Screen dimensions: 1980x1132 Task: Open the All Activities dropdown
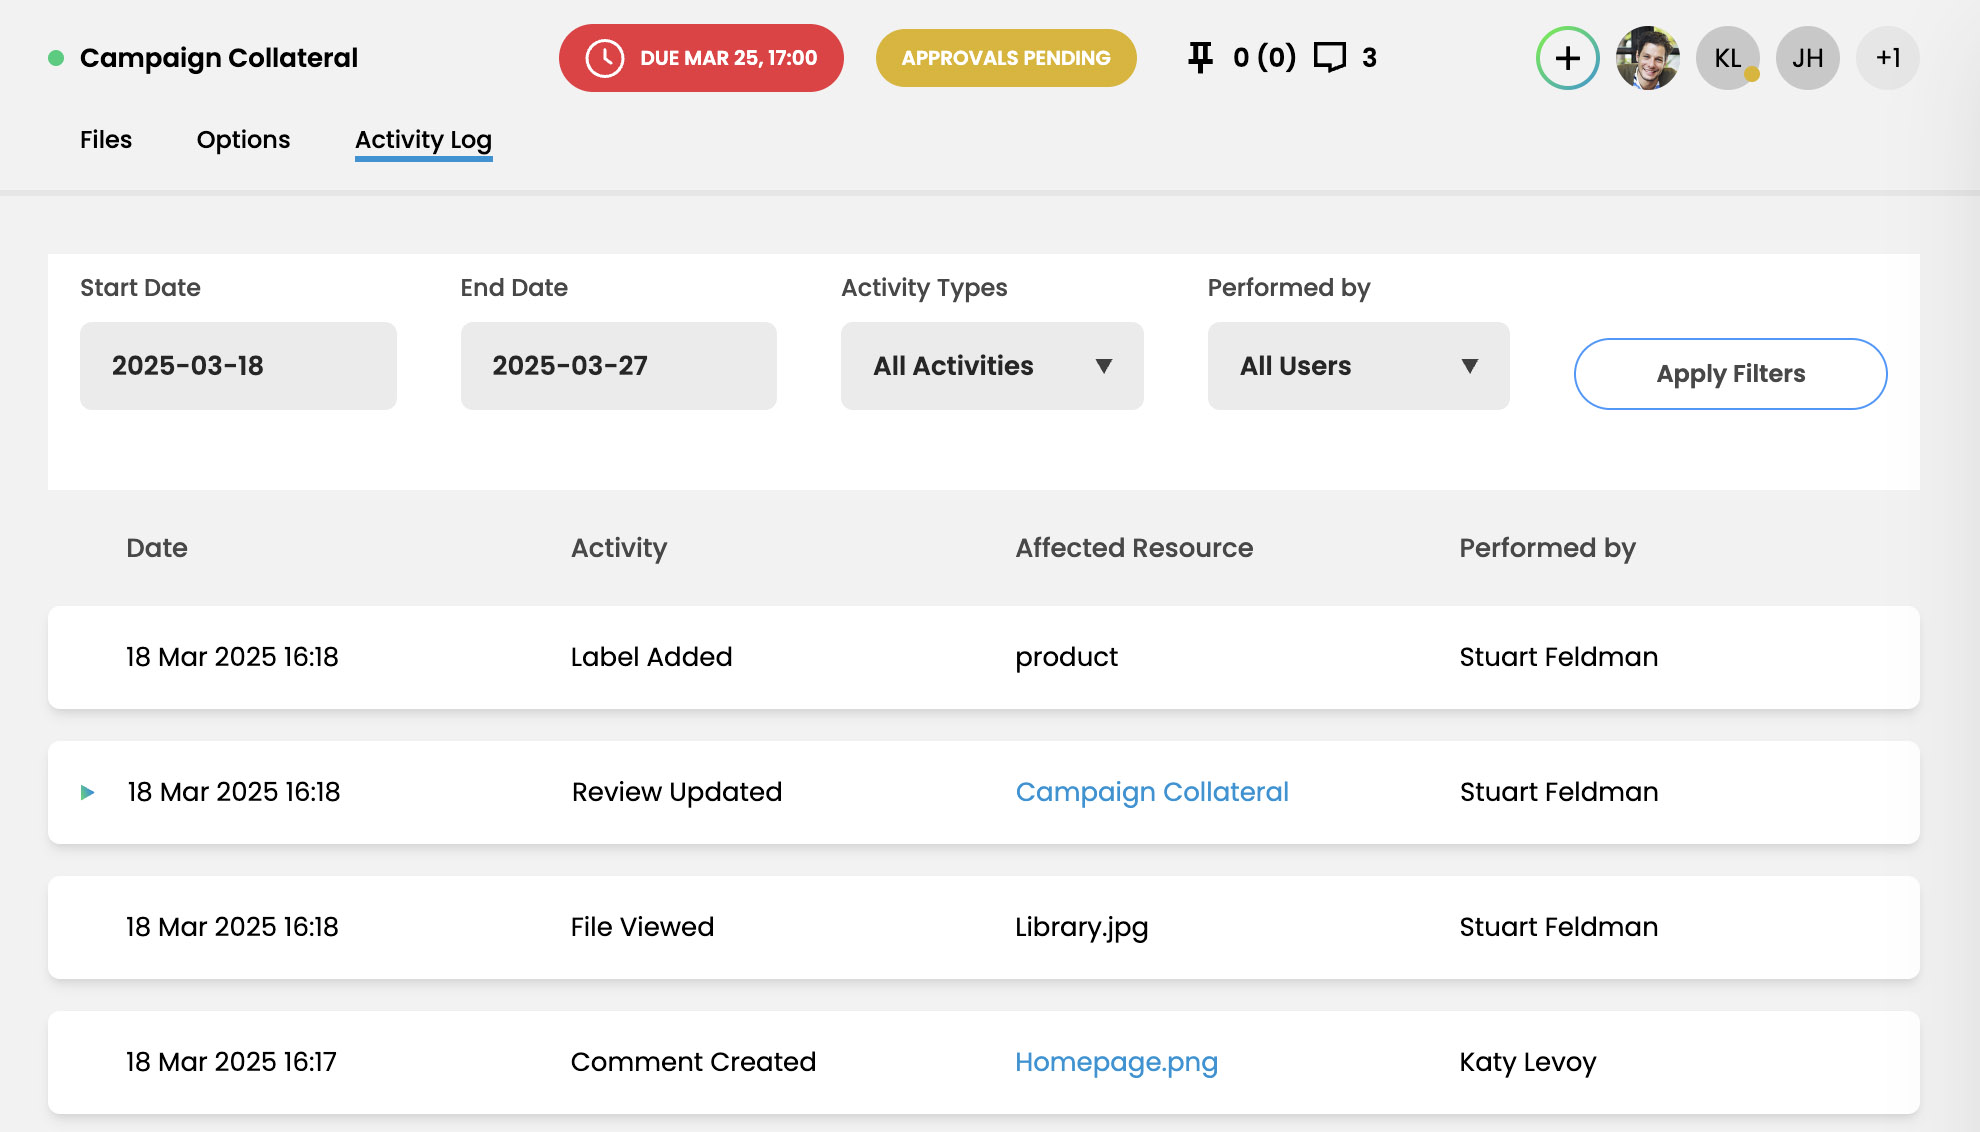[991, 366]
